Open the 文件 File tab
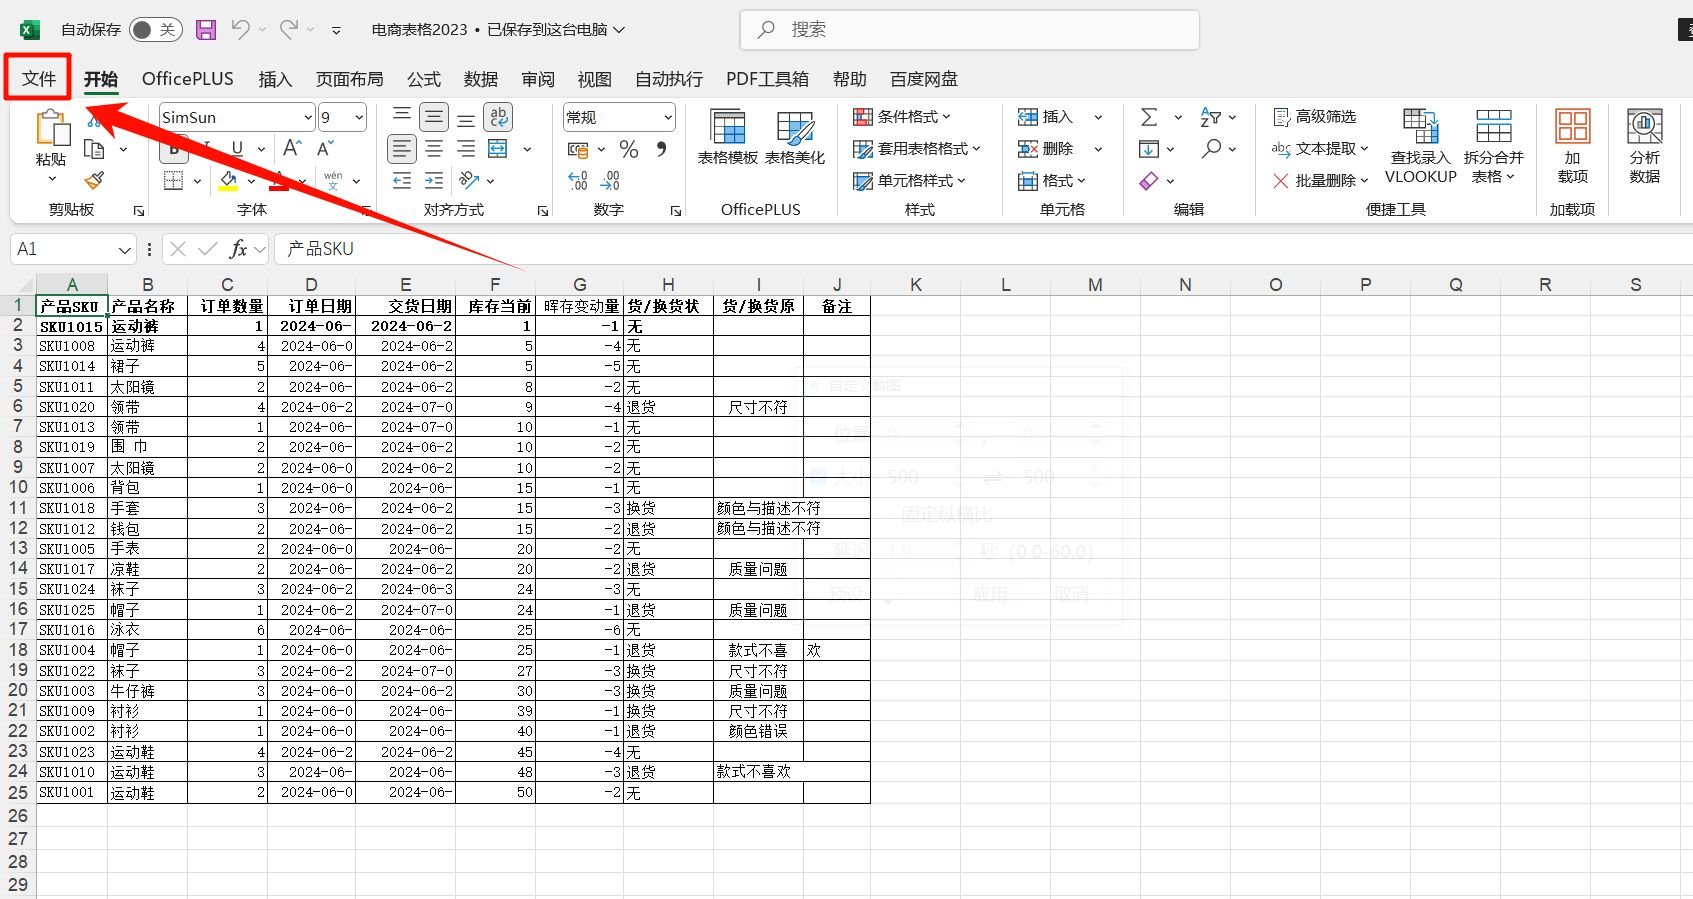This screenshot has height=899, width=1693. [38, 79]
